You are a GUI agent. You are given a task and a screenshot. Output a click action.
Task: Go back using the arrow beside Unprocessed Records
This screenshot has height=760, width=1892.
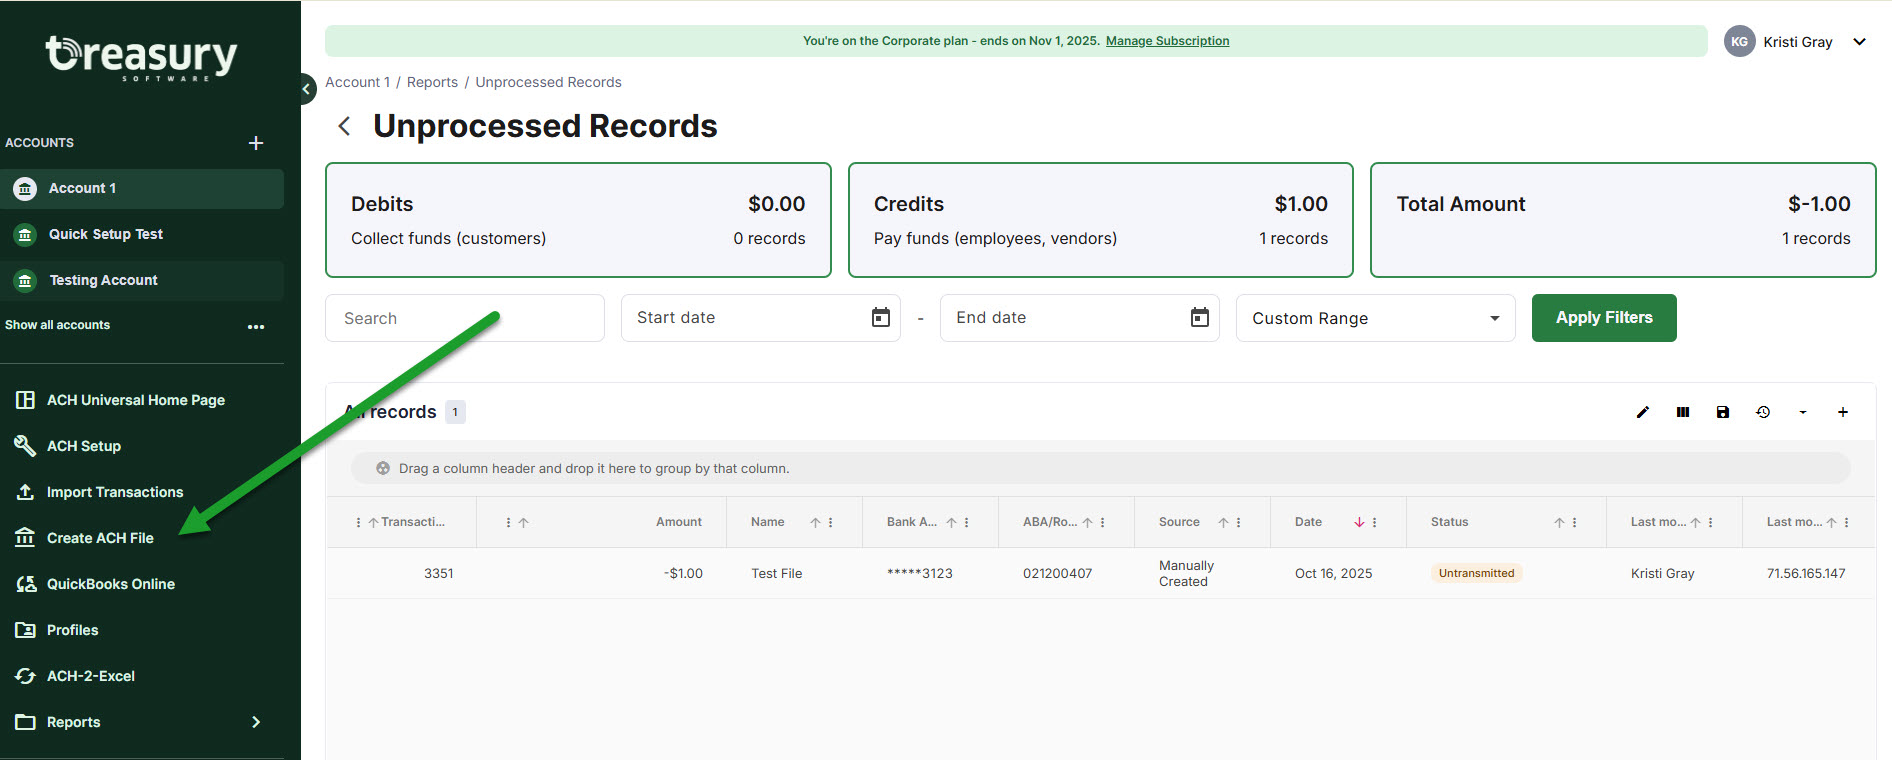pos(344,126)
